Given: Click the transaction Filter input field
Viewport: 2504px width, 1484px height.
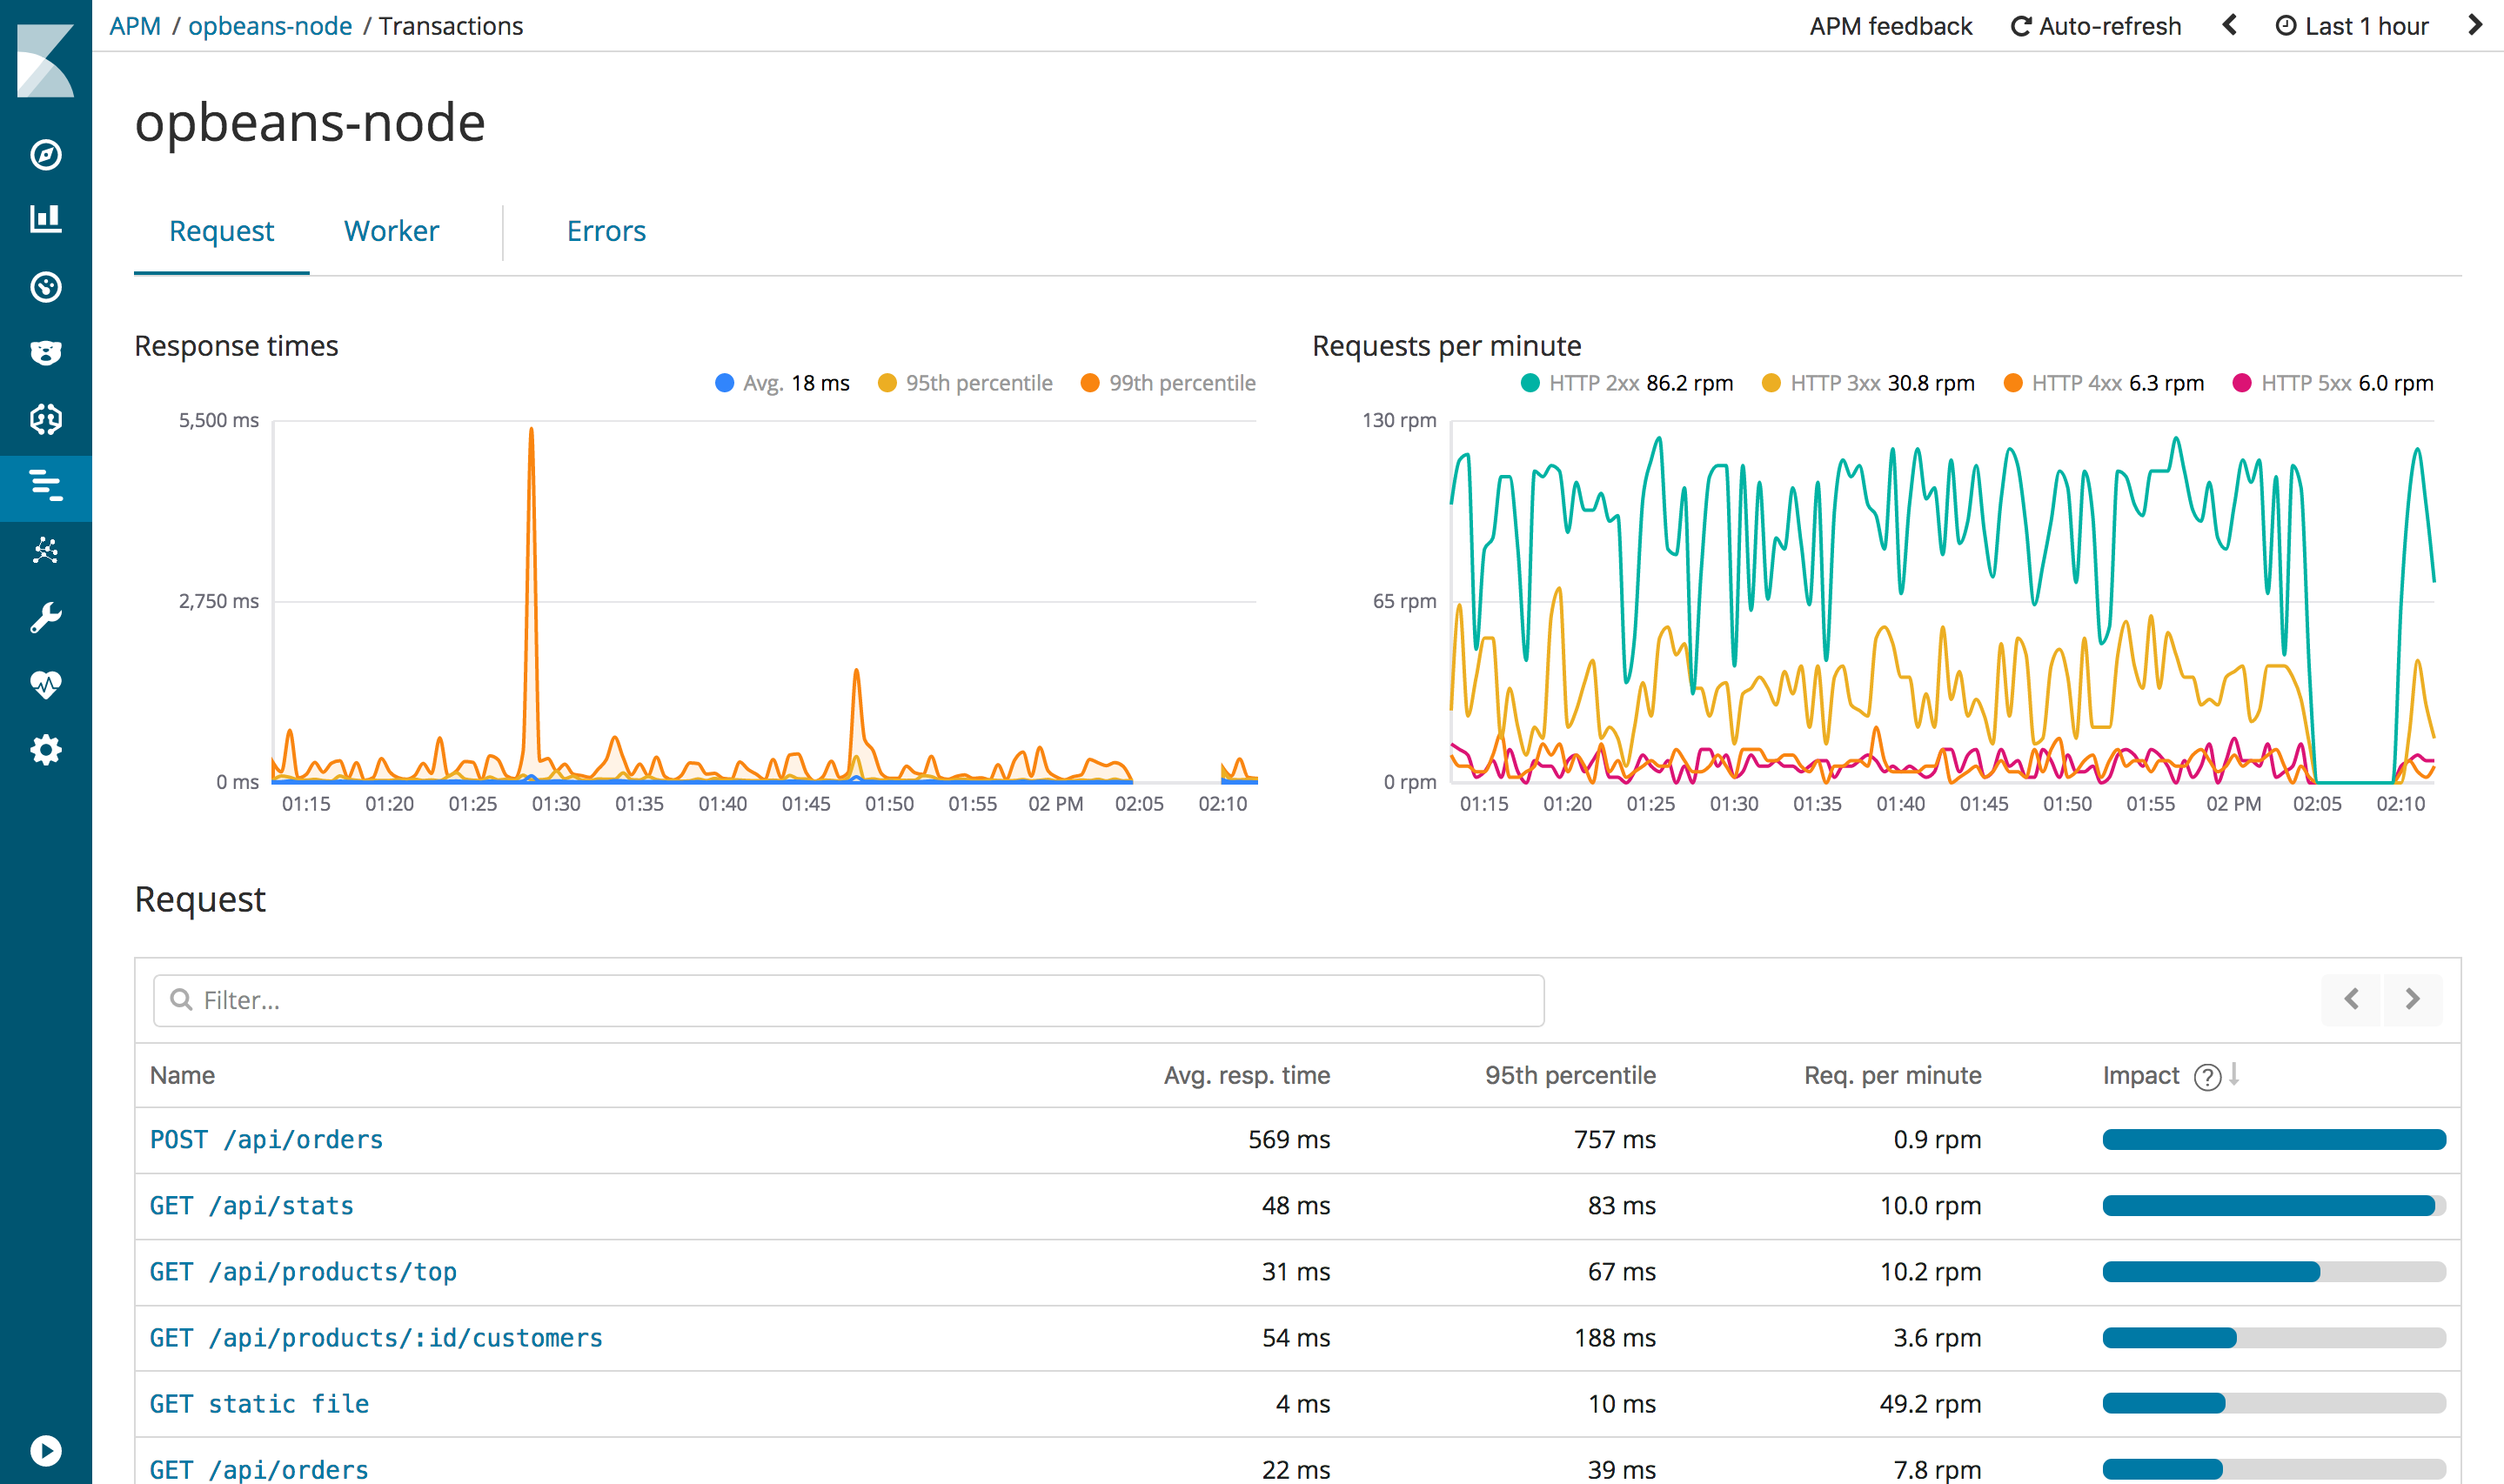Looking at the screenshot, I should pos(848,999).
